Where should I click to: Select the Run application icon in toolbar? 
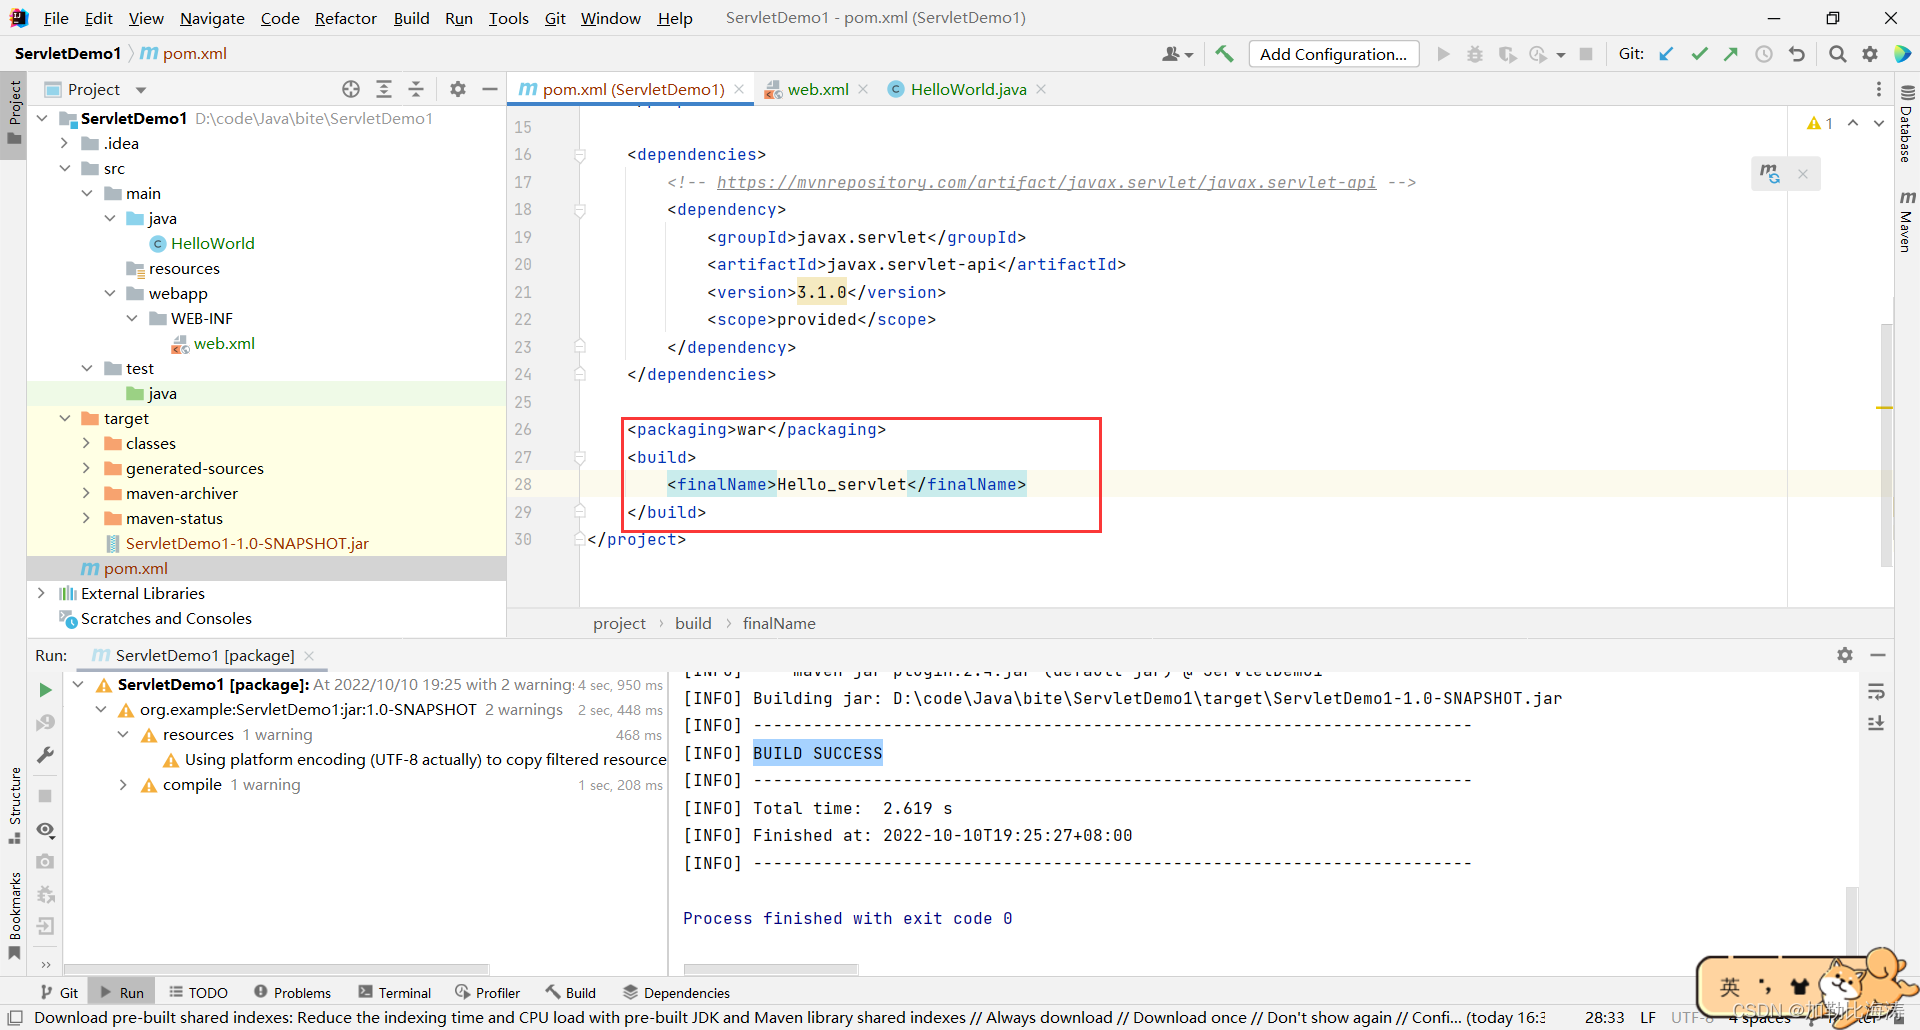[1443, 54]
